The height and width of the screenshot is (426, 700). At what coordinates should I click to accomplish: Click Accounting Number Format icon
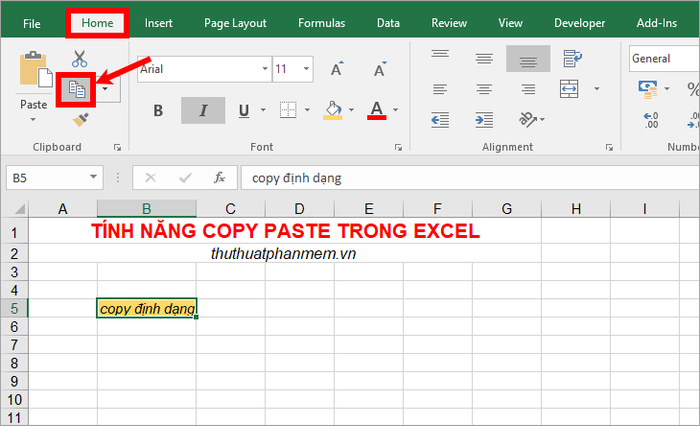[x=648, y=89]
